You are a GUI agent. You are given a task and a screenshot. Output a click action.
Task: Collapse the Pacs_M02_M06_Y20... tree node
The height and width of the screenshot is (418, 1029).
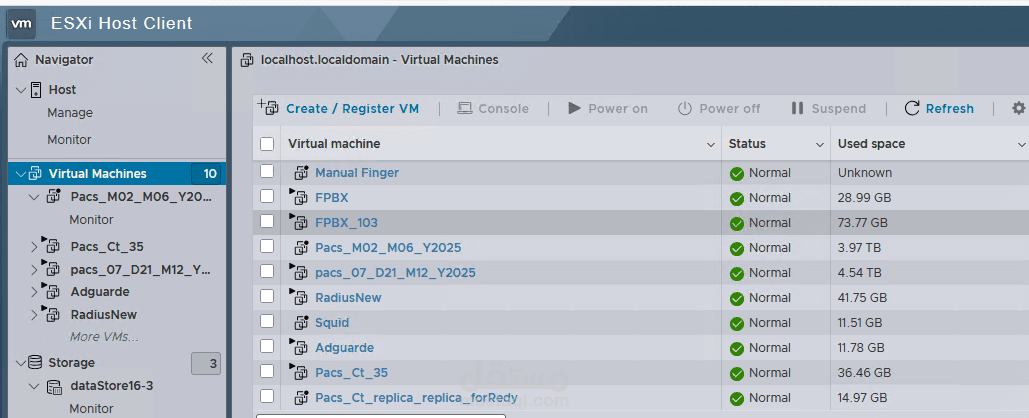click(x=35, y=197)
